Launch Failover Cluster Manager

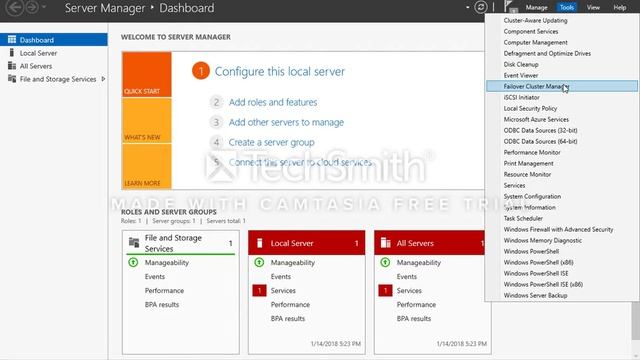pyautogui.click(x=562, y=86)
